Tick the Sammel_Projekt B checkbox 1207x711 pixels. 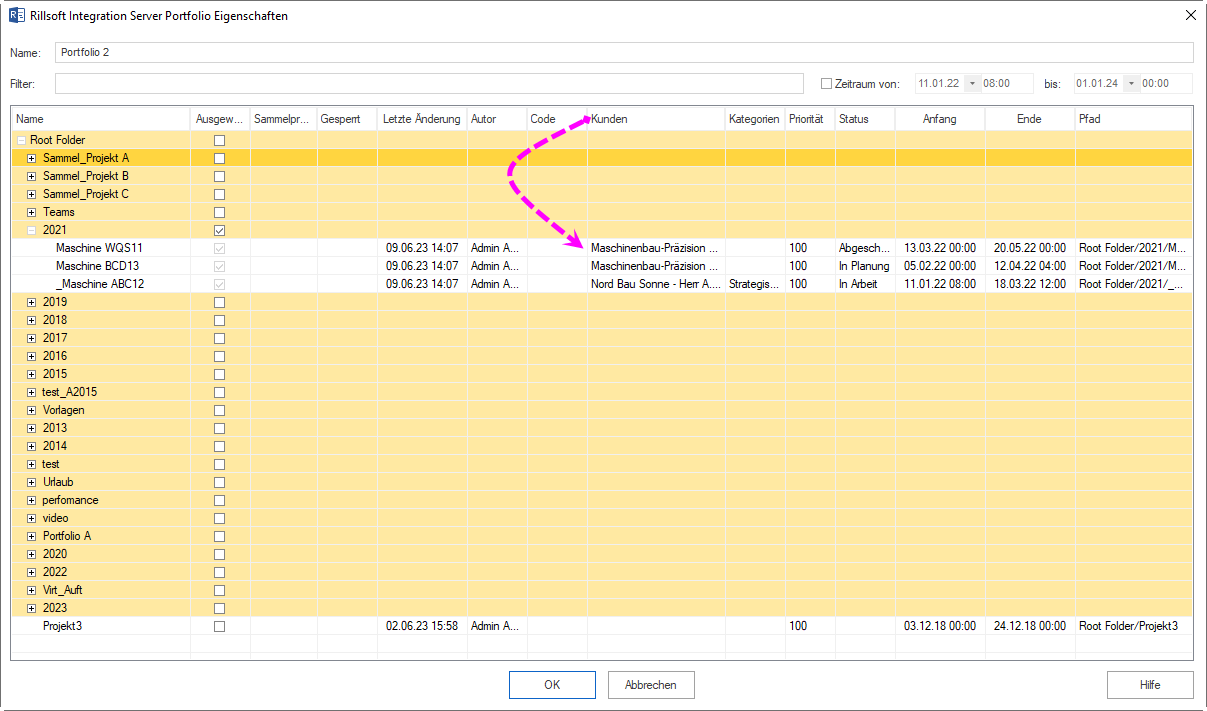pos(219,176)
